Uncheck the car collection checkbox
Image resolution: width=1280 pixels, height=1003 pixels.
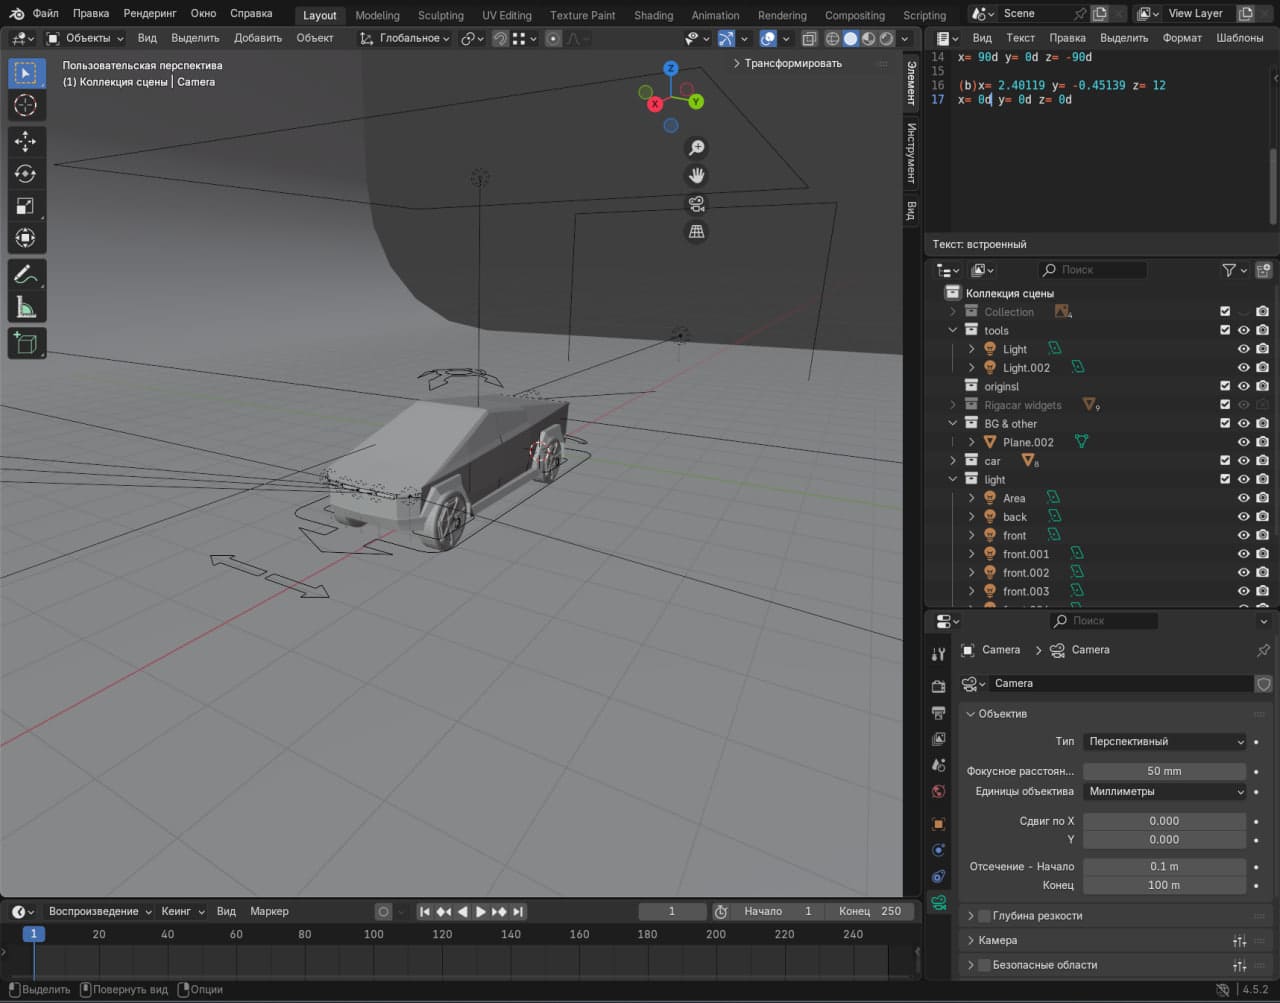click(x=1225, y=461)
